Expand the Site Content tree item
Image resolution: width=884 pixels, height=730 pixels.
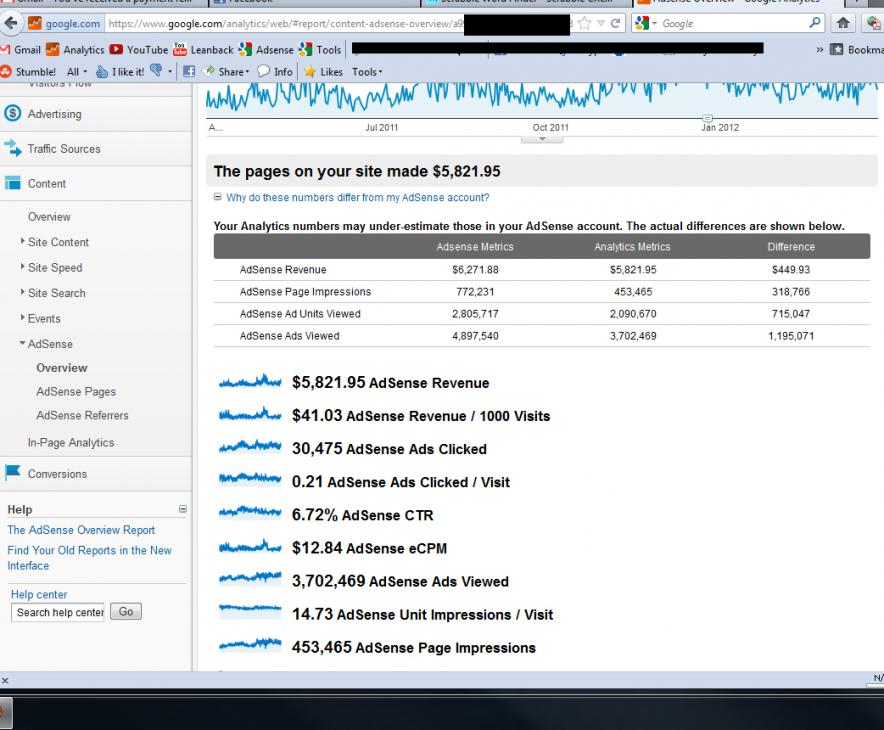pyautogui.click(x=23, y=241)
